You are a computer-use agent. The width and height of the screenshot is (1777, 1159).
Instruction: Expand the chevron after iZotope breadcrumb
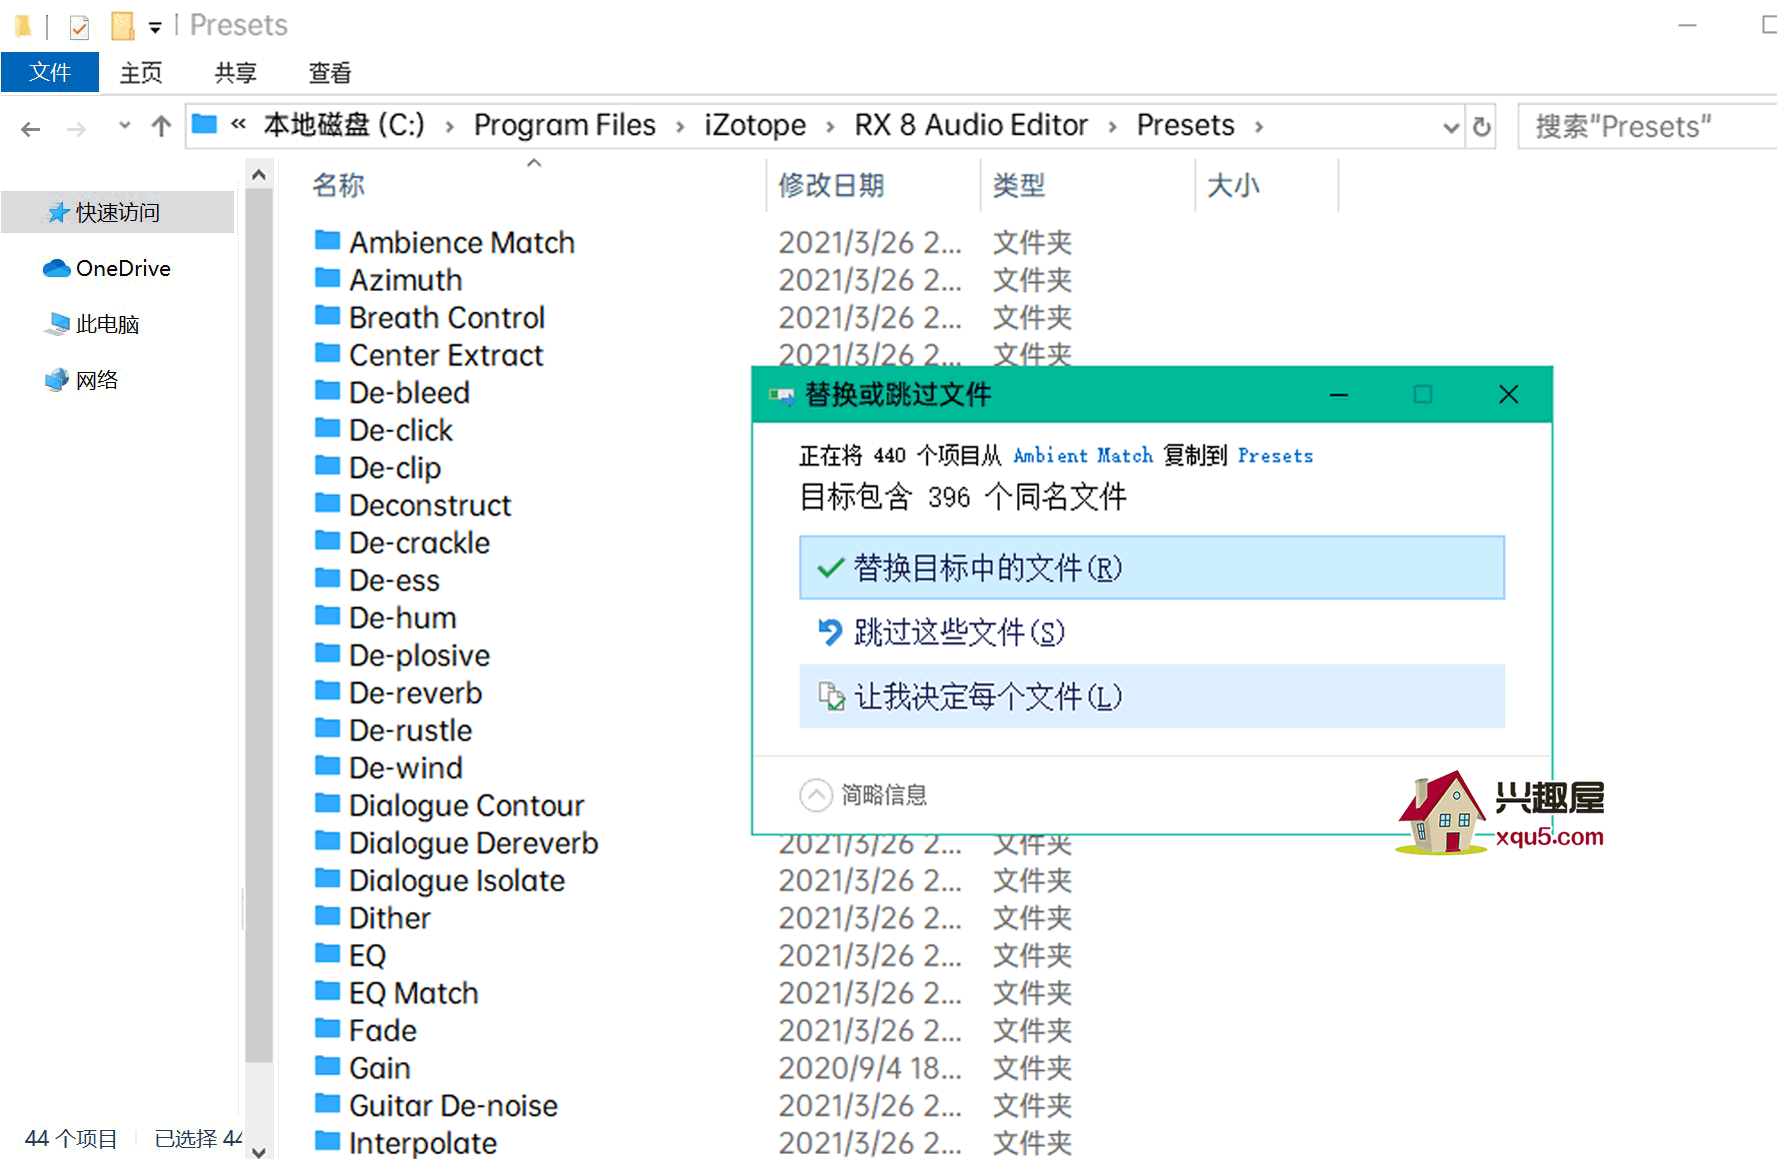830,127
